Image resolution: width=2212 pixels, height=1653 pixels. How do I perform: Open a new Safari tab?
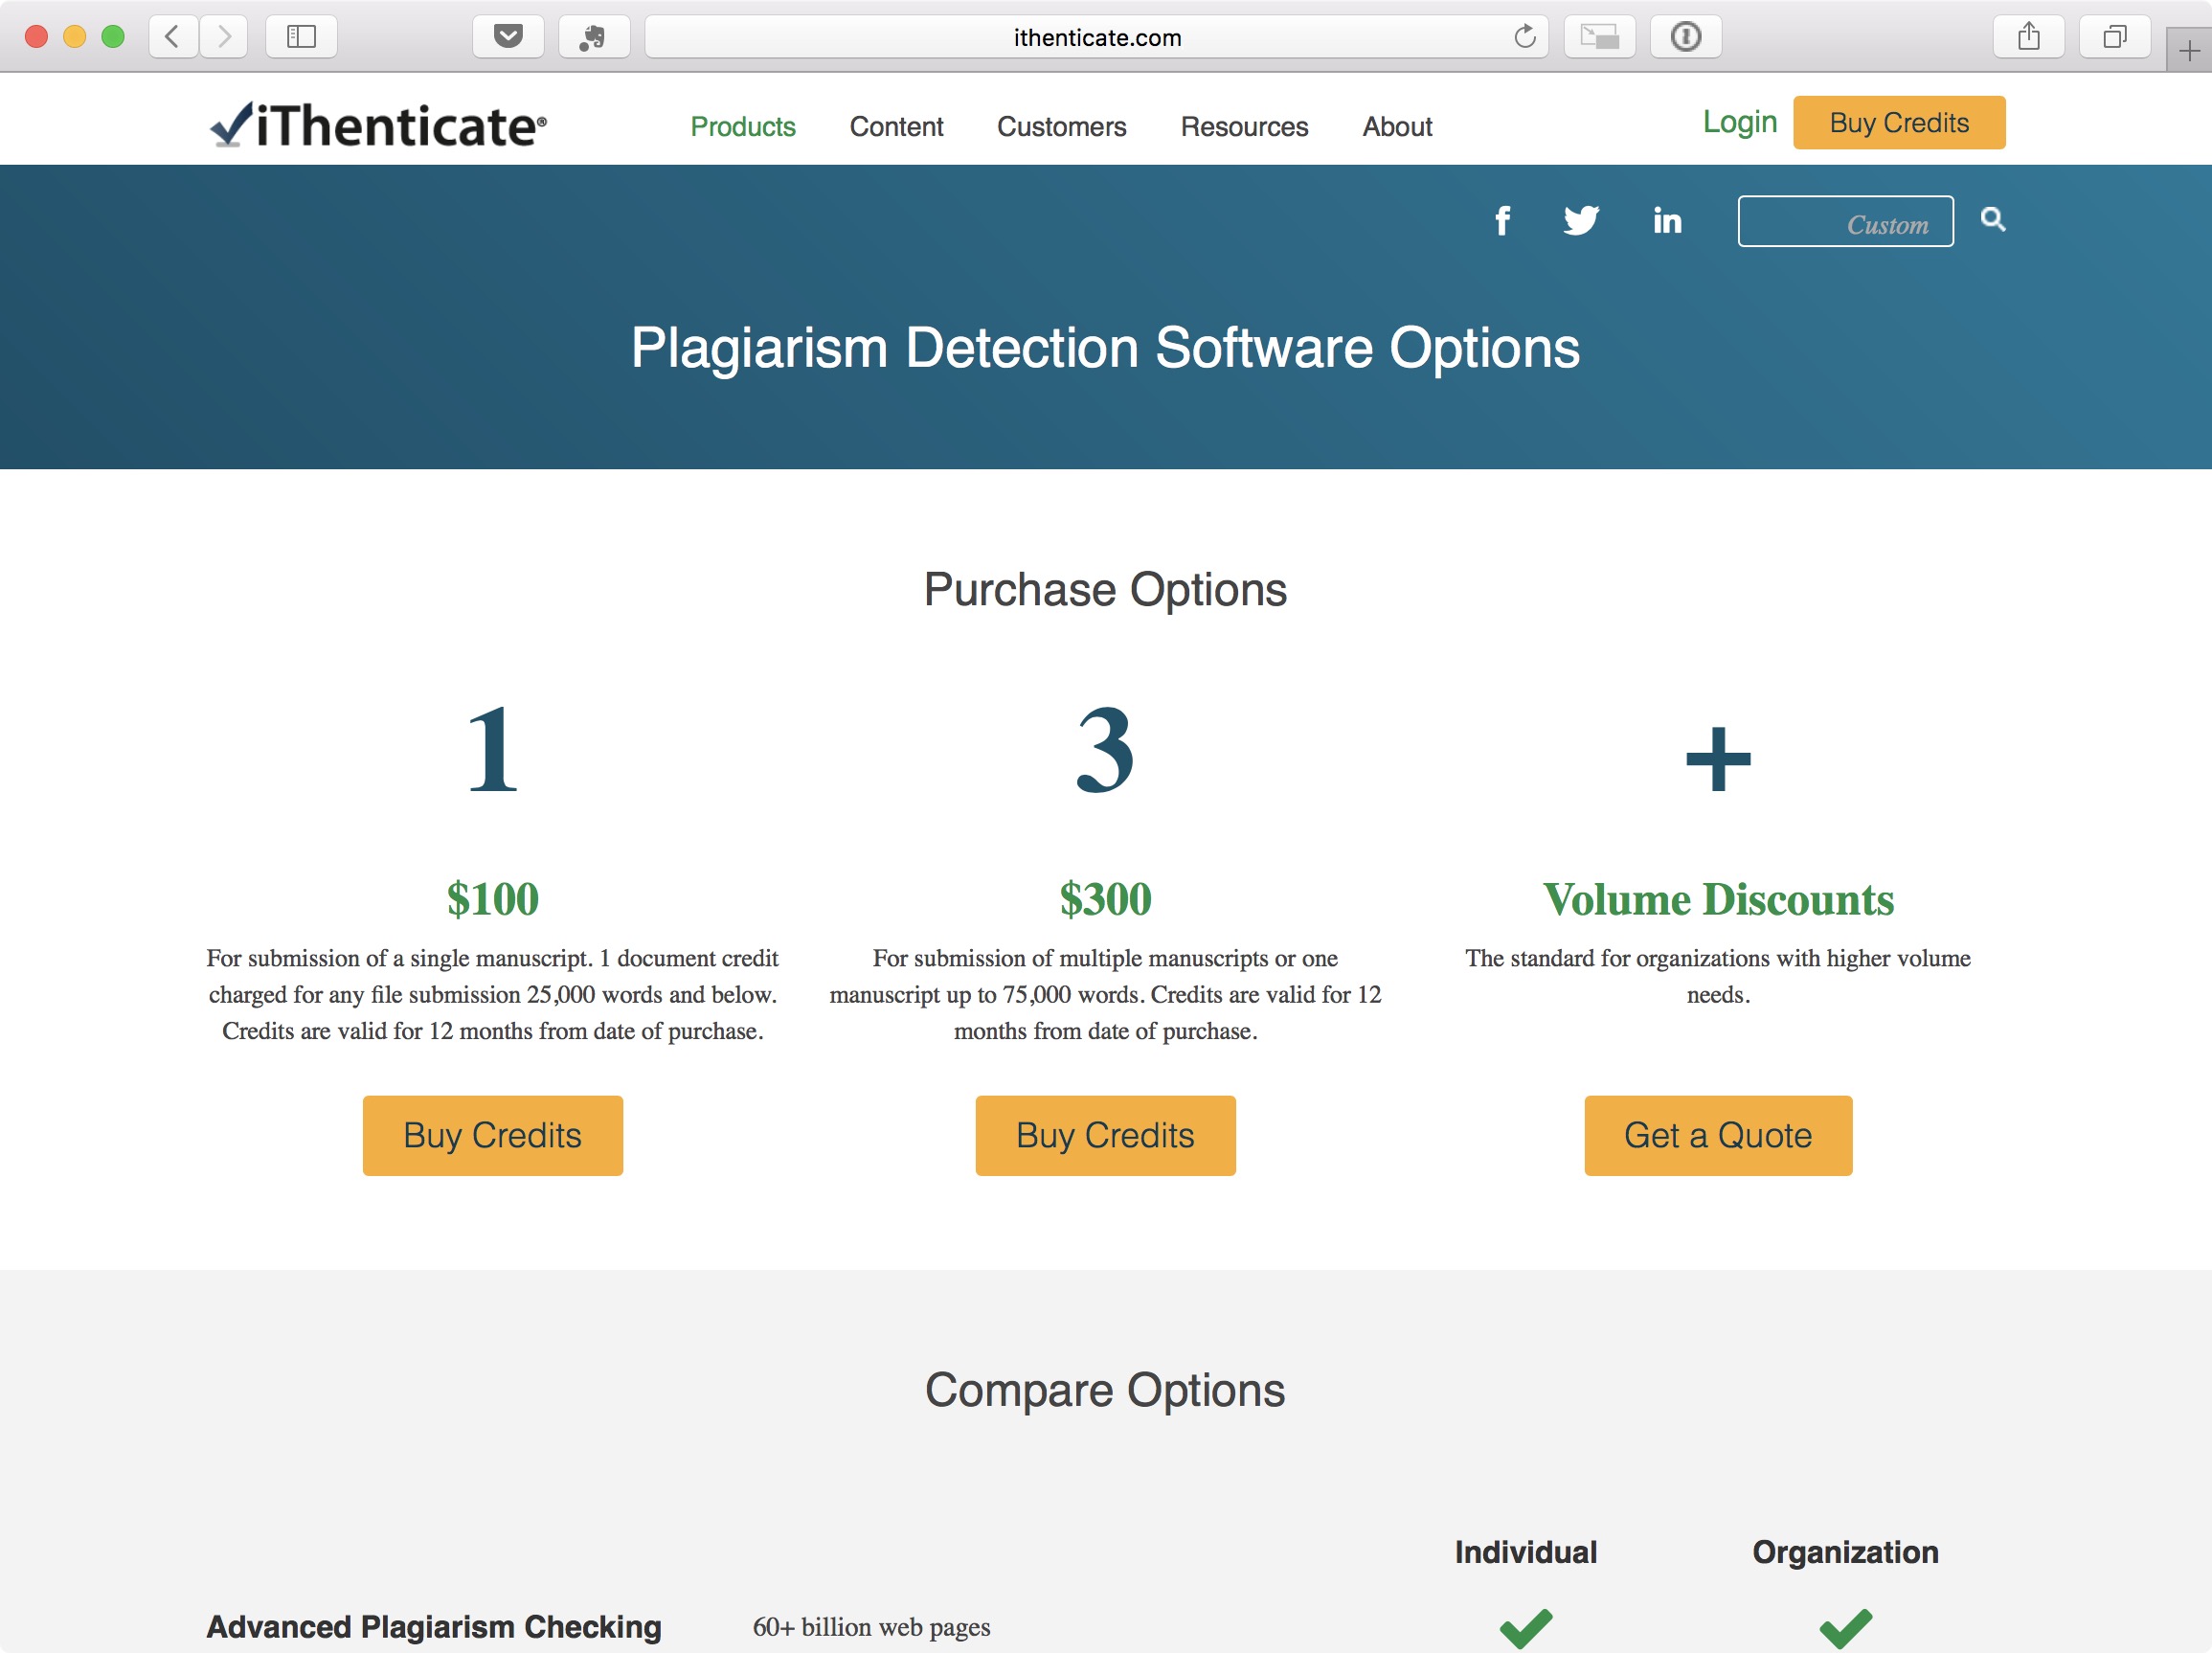(2188, 50)
